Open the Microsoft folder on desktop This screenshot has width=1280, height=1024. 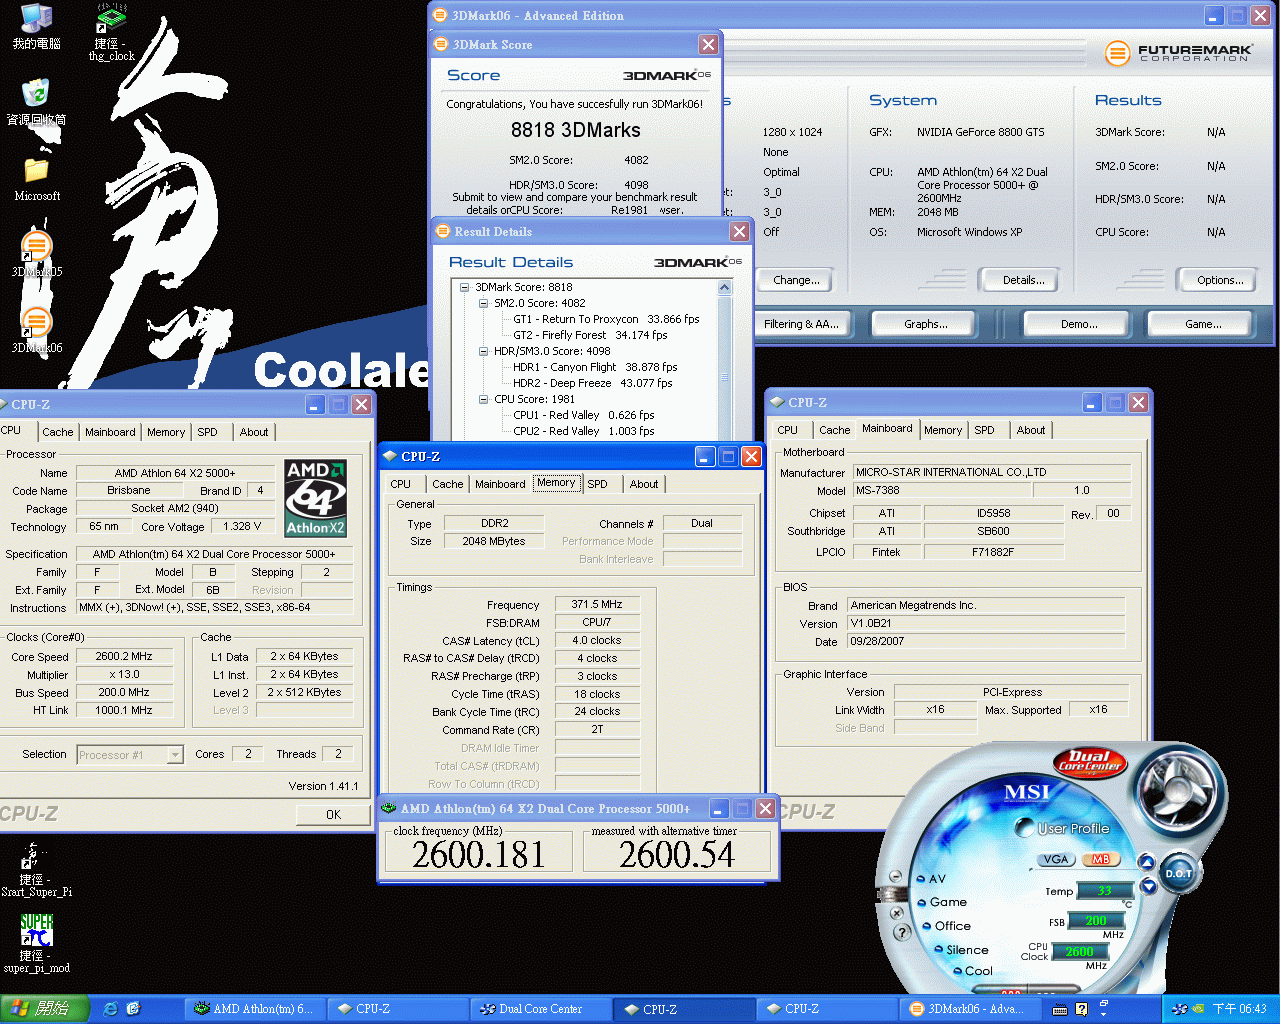(37, 178)
